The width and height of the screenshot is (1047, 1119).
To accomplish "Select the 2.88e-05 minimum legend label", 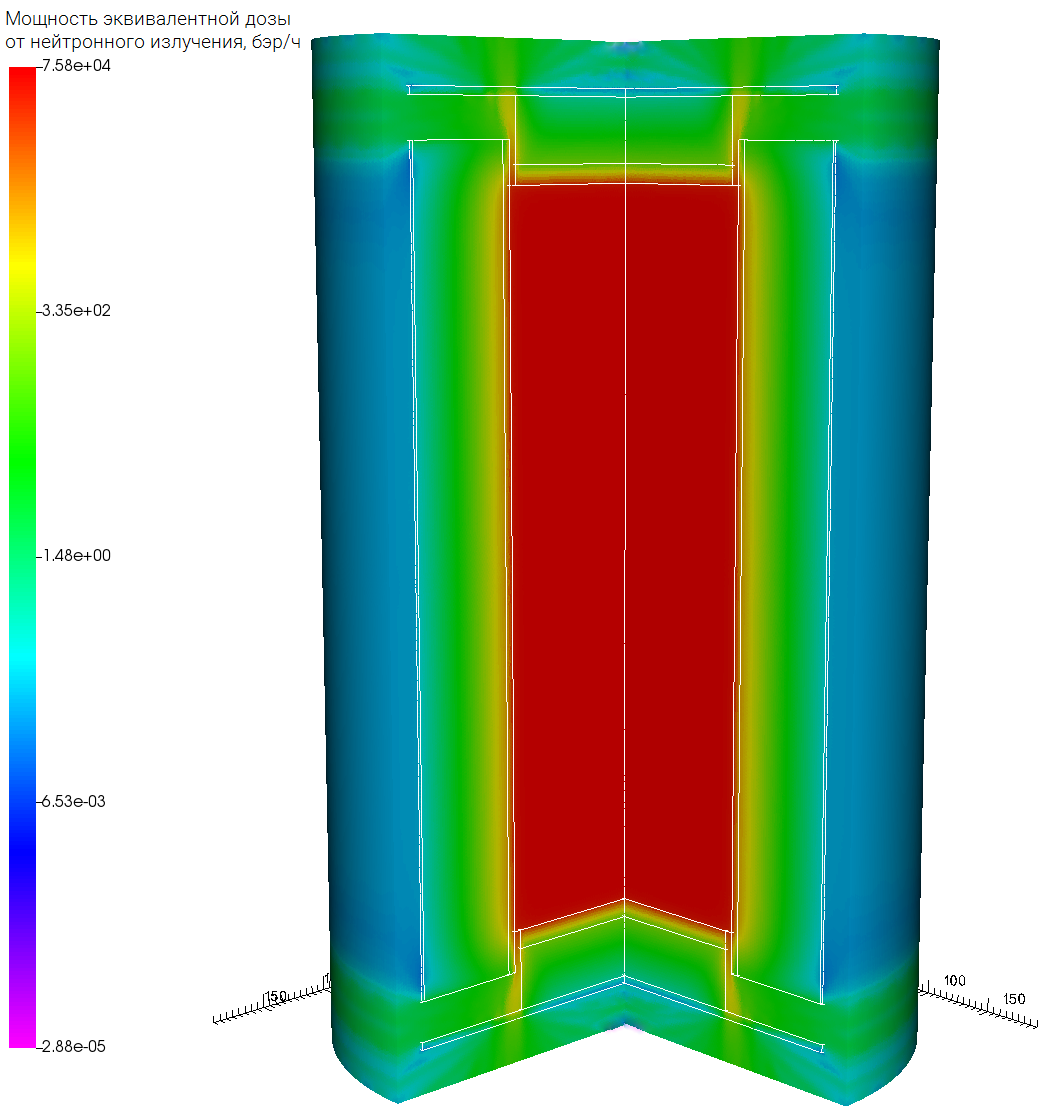I will click(x=74, y=1046).
